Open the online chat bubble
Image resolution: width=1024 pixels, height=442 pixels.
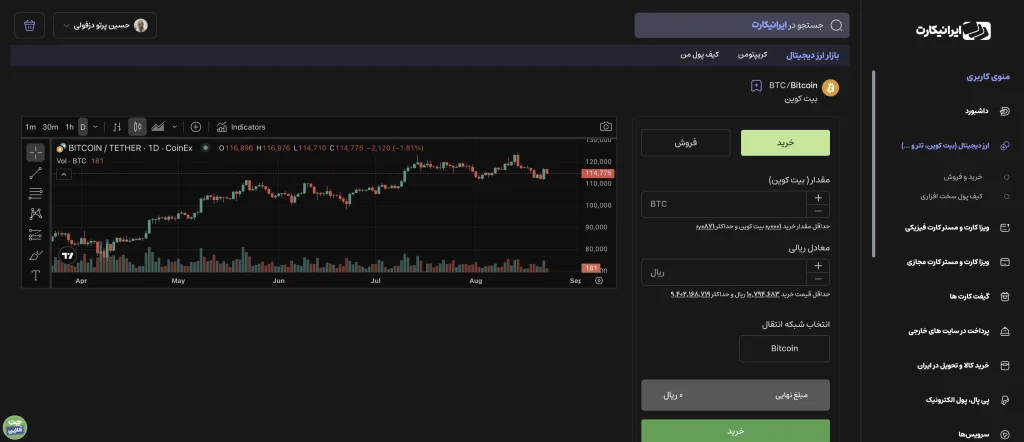[15, 426]
